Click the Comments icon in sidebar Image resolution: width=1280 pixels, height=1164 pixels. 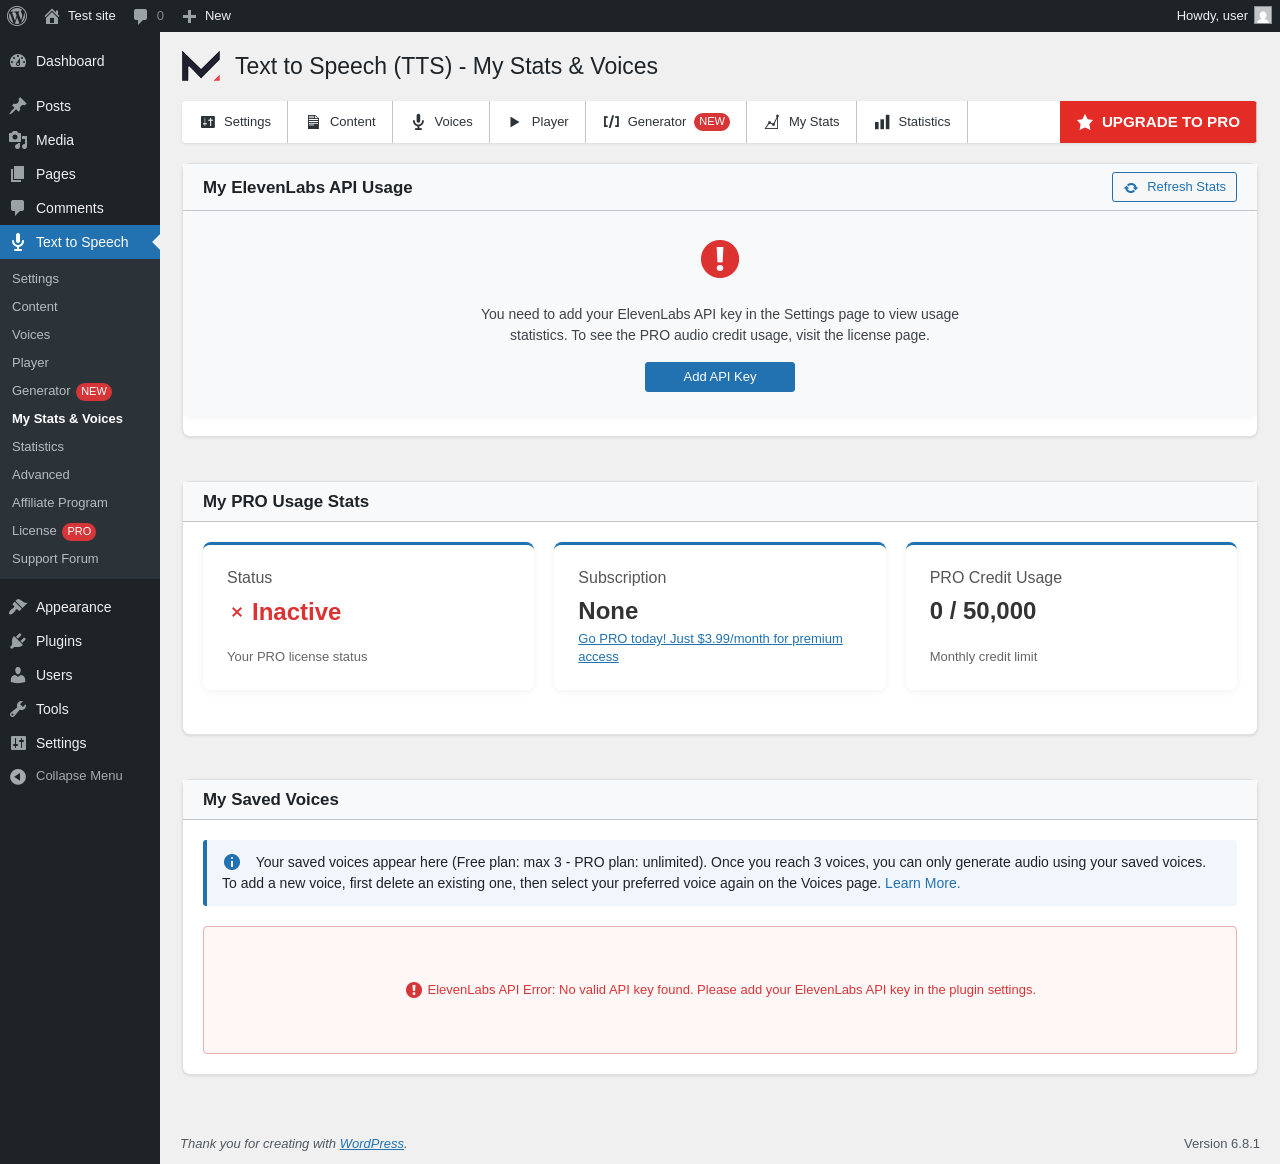coord(18,208)
